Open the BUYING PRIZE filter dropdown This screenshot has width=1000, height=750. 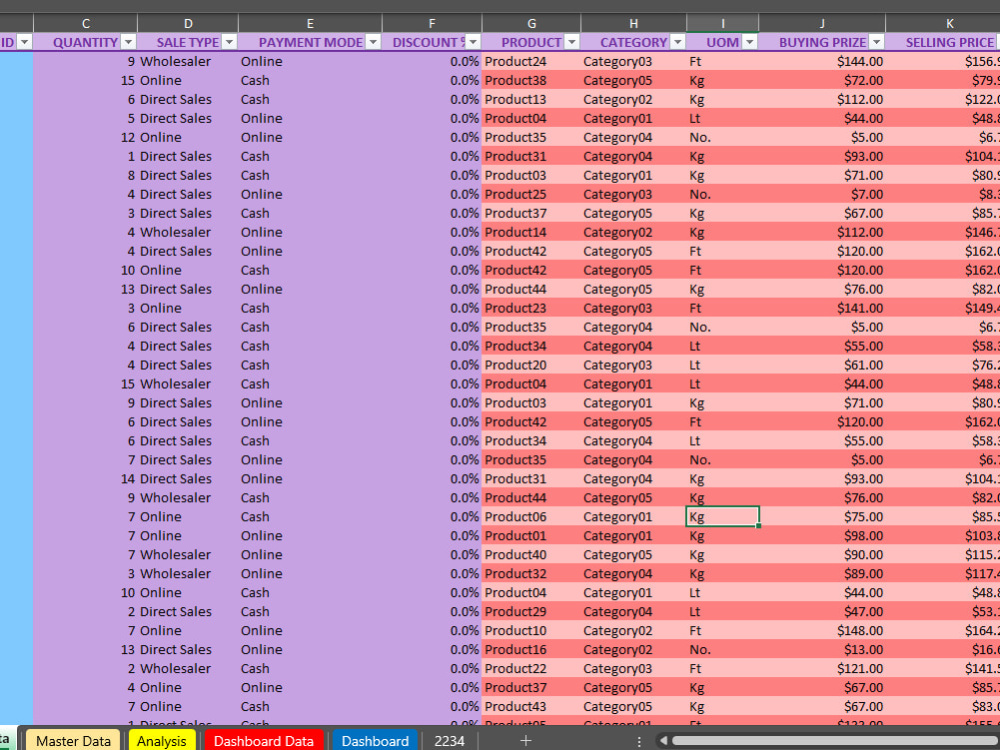[x=876, y=42]
